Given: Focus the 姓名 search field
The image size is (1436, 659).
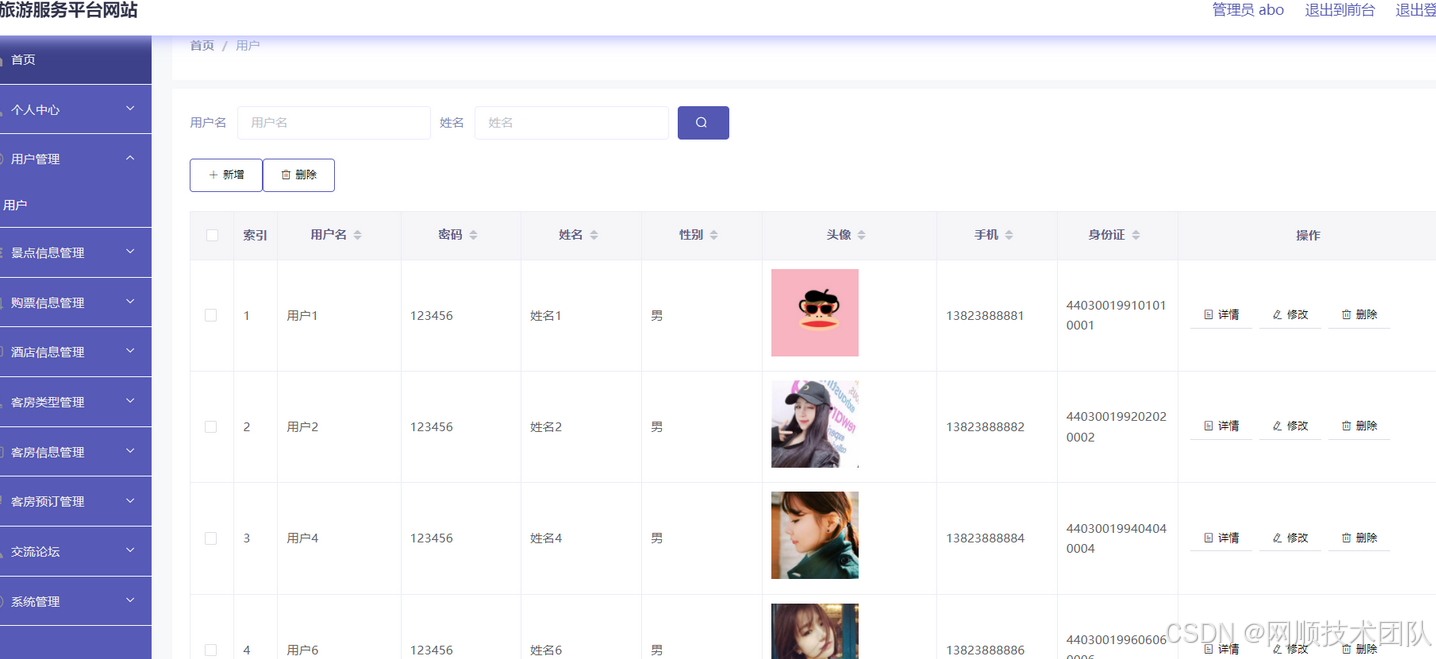Looking at the screenshot, I should pos(571,123).
